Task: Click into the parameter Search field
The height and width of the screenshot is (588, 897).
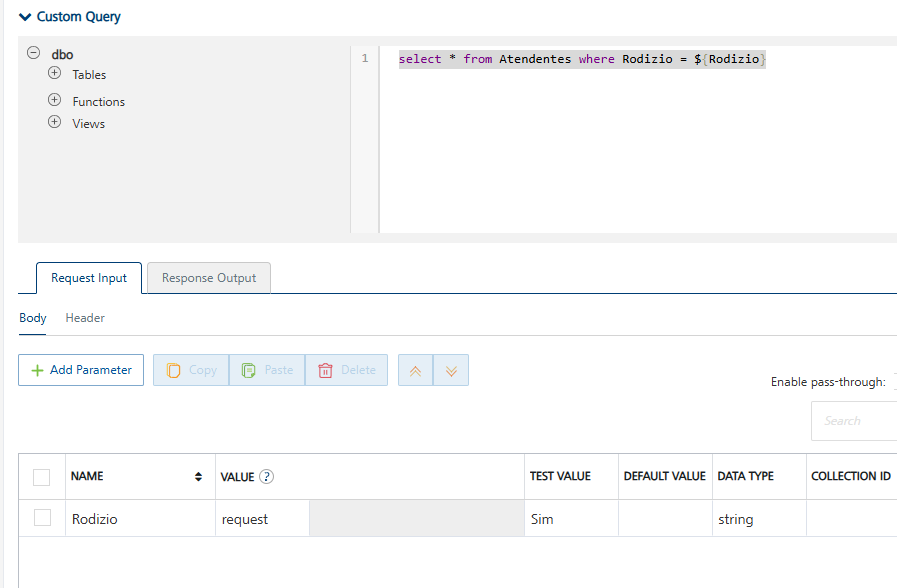Action: click(x=853, y=421)
